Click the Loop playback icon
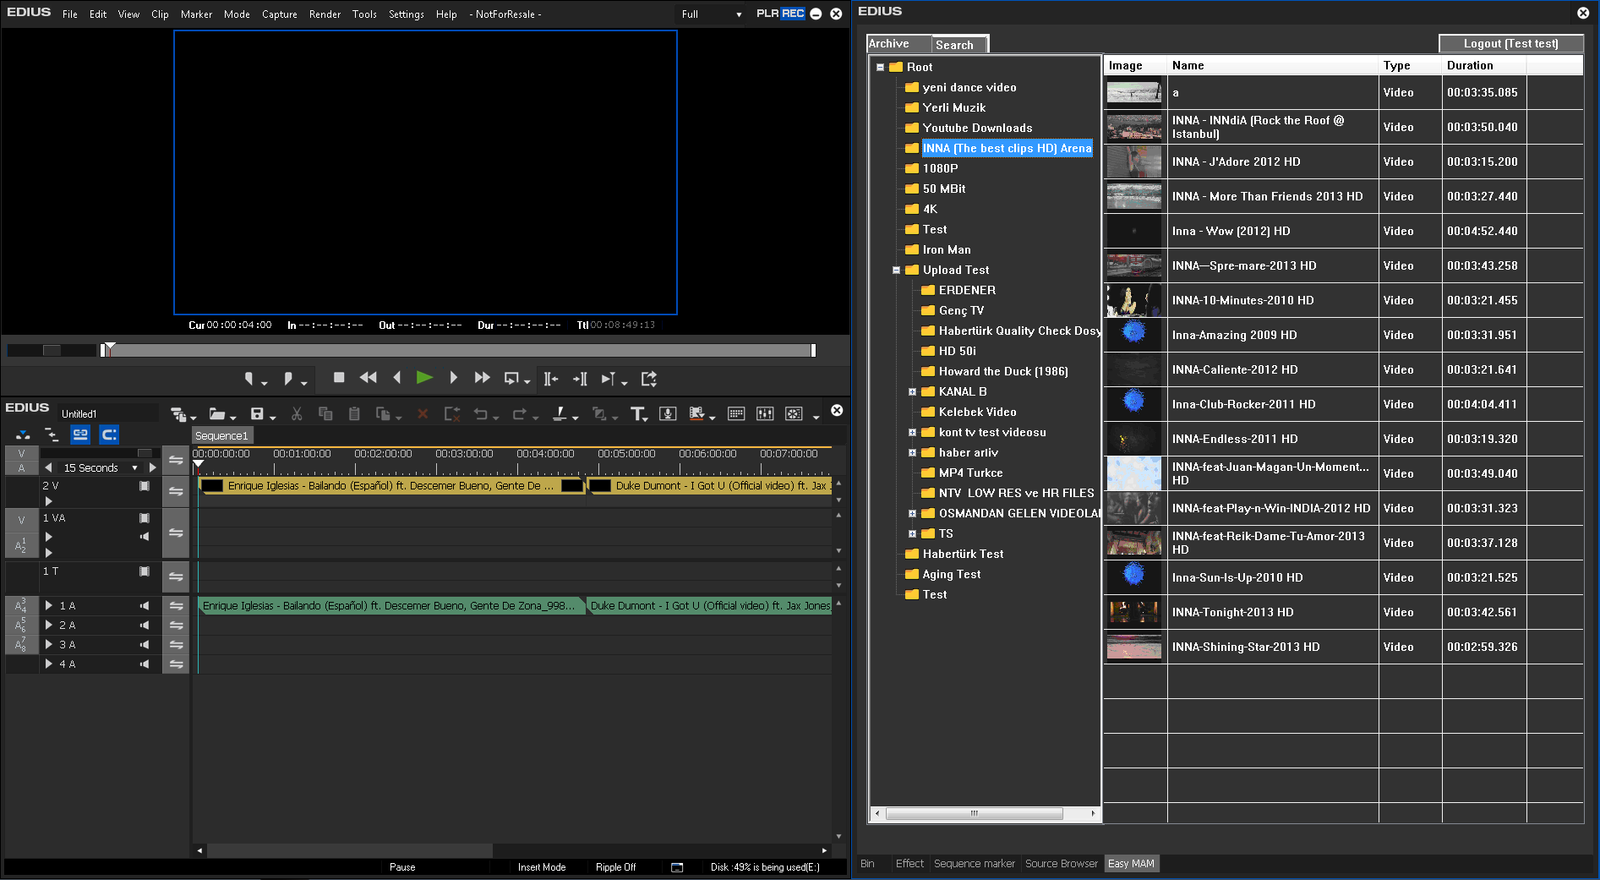The image size is (1600, 880). coord(512,379)
